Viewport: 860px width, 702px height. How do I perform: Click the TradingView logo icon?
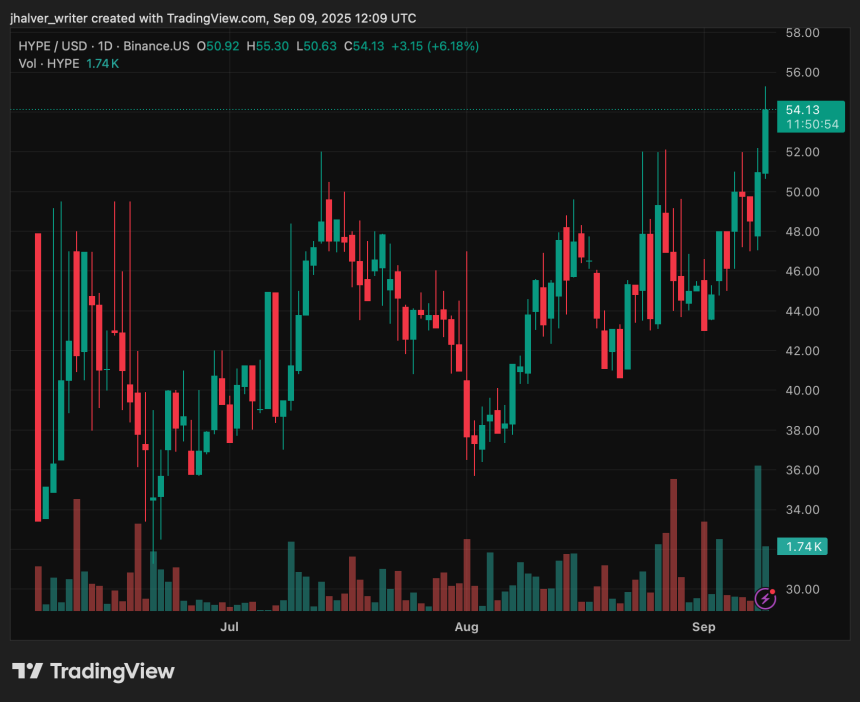coord(27,671)
